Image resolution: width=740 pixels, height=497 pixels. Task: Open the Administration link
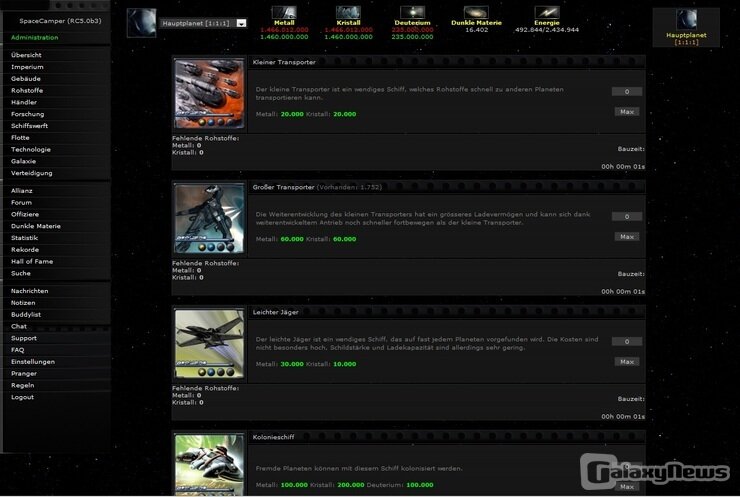34,37
